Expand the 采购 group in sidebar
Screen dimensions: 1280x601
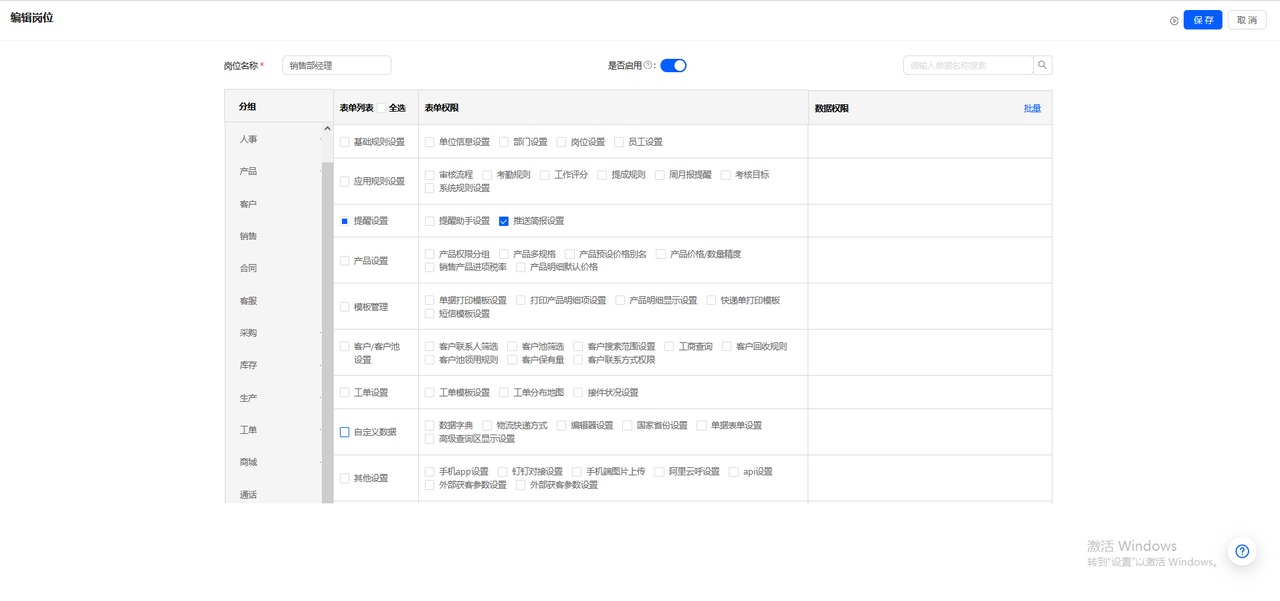point(248,333)
